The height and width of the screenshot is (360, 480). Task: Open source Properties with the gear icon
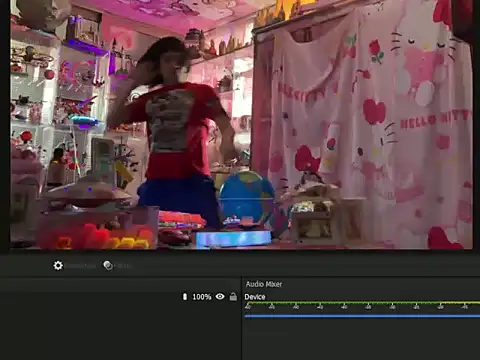coord(58,266)
